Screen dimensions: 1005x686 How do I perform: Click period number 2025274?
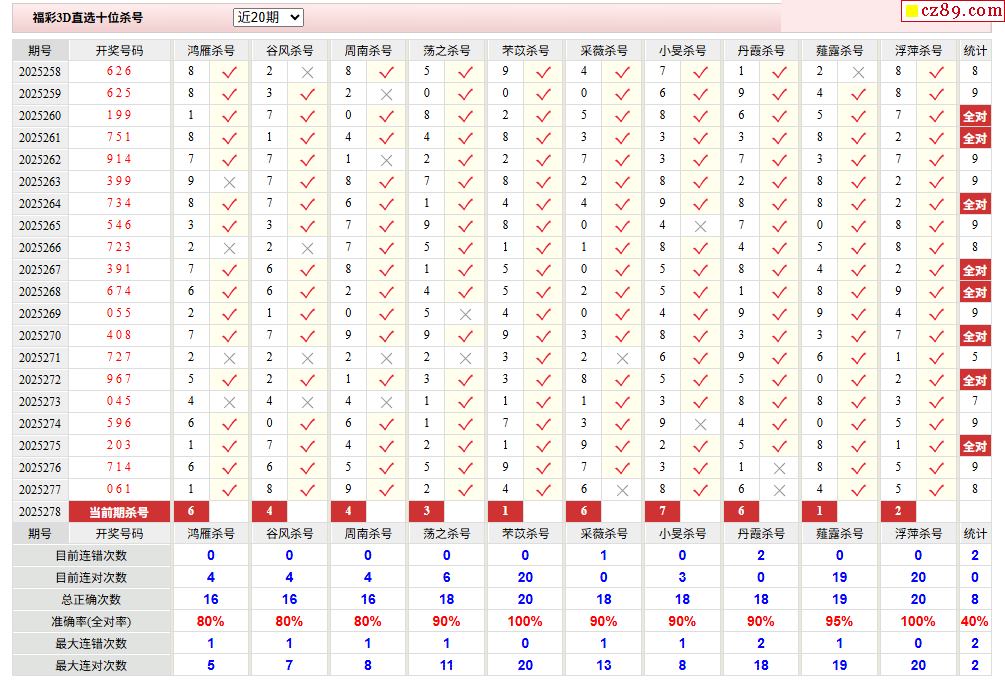pyautogui.click(x=40, y=424)
